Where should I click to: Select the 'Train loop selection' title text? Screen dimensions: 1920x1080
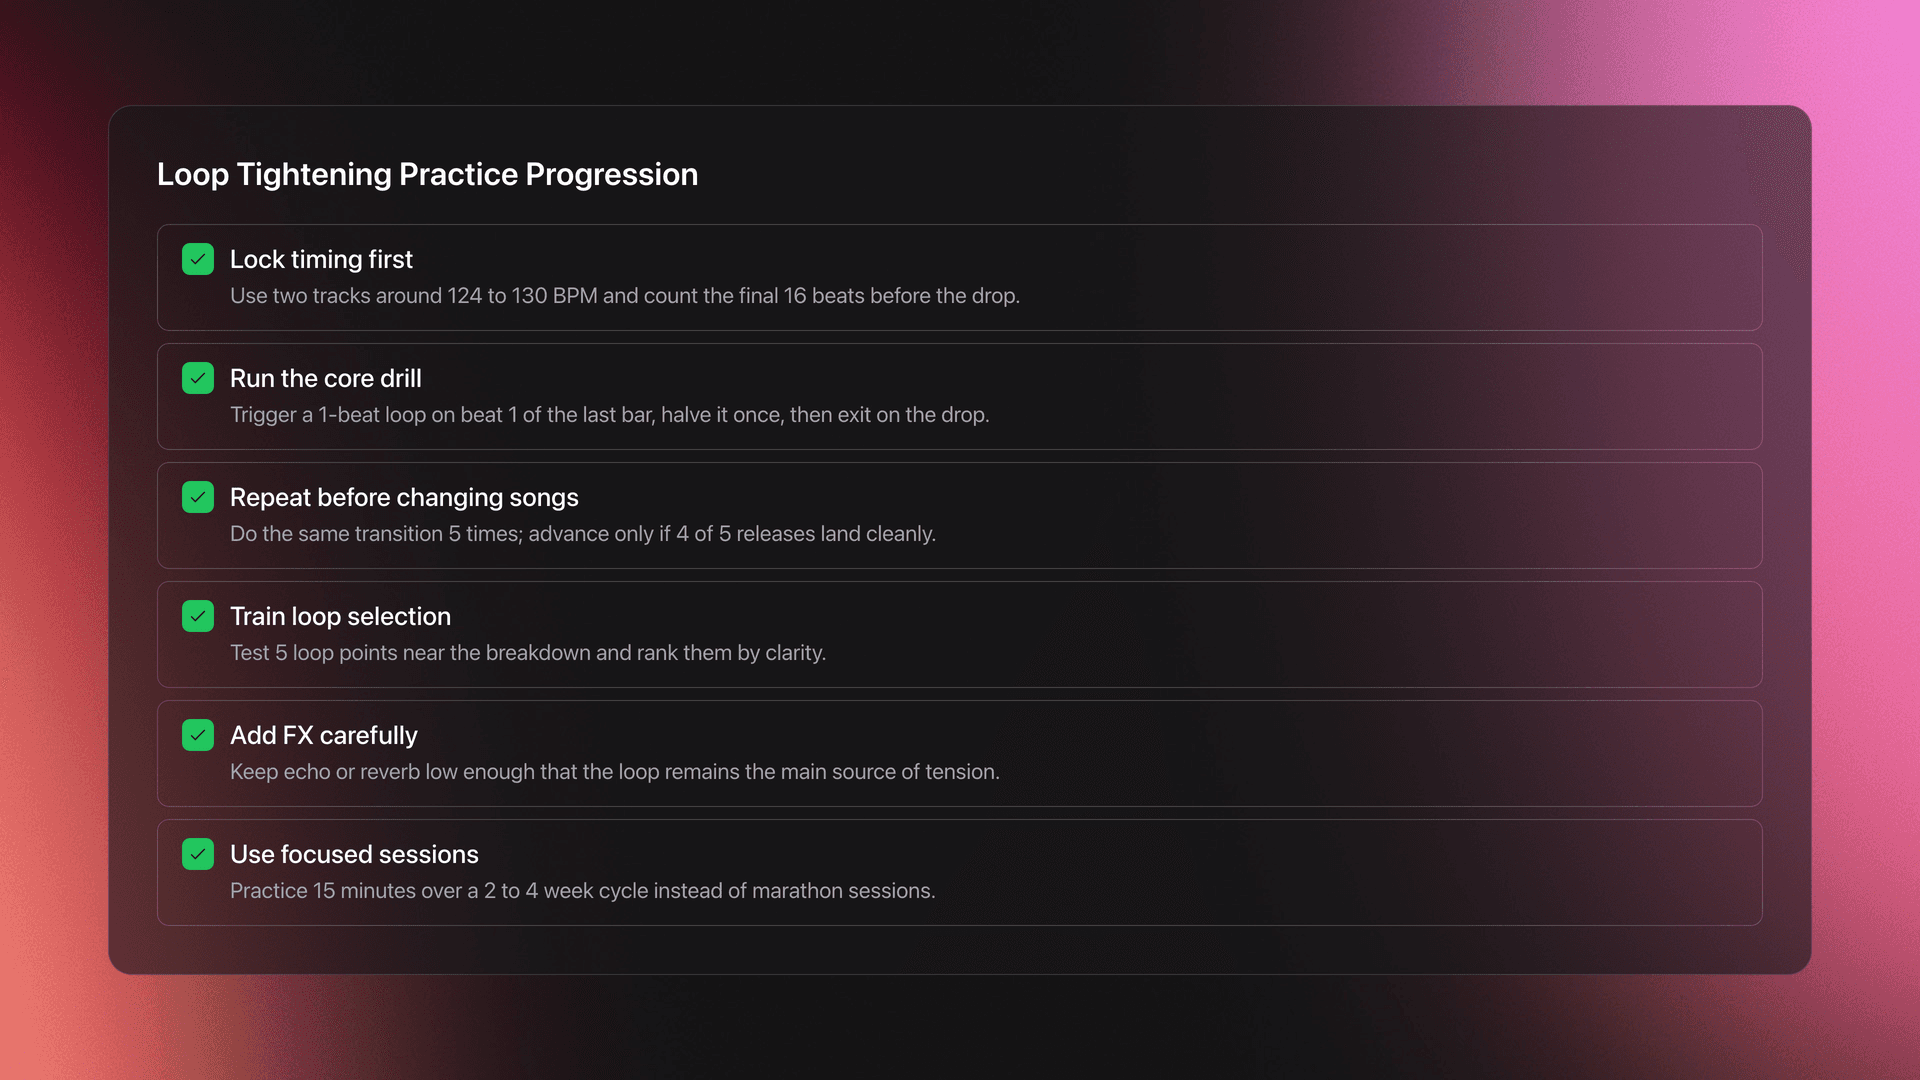340,617
